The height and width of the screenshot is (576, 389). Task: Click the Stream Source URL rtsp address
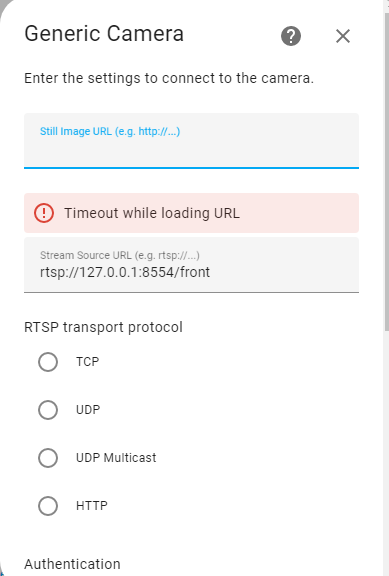(x=125, y=273)
